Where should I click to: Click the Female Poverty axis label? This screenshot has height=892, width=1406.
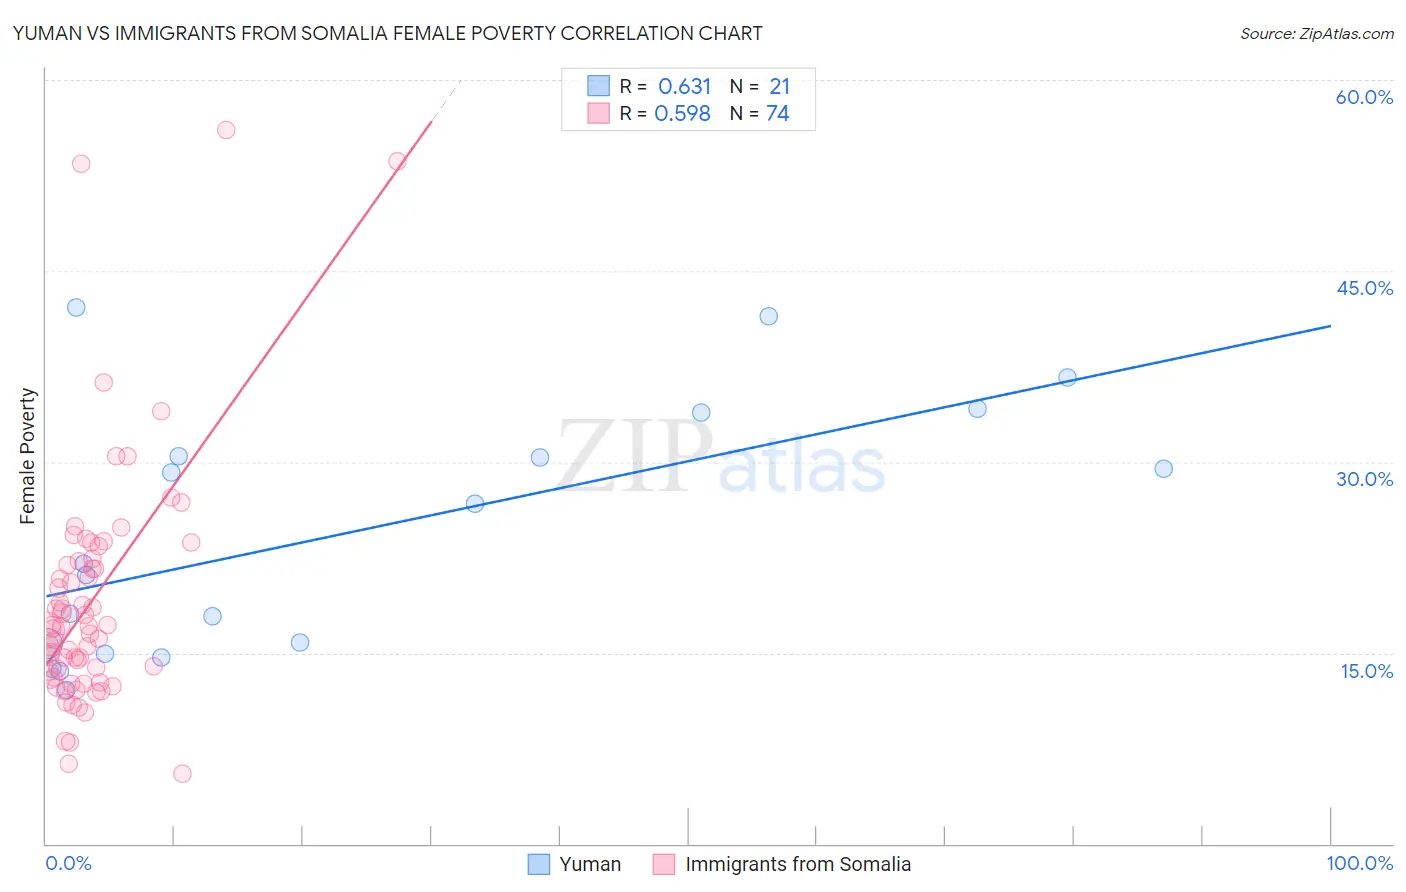tap(28, 456)
